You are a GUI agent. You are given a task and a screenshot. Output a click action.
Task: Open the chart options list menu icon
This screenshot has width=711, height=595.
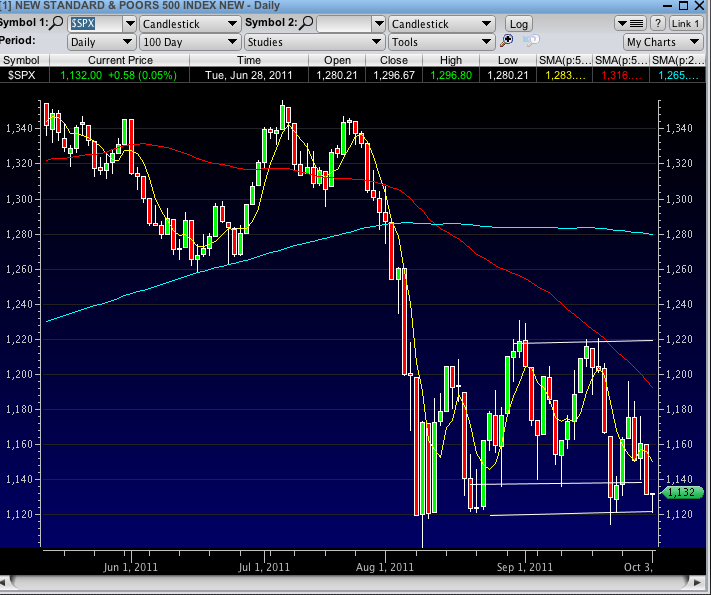pos(630,23)
